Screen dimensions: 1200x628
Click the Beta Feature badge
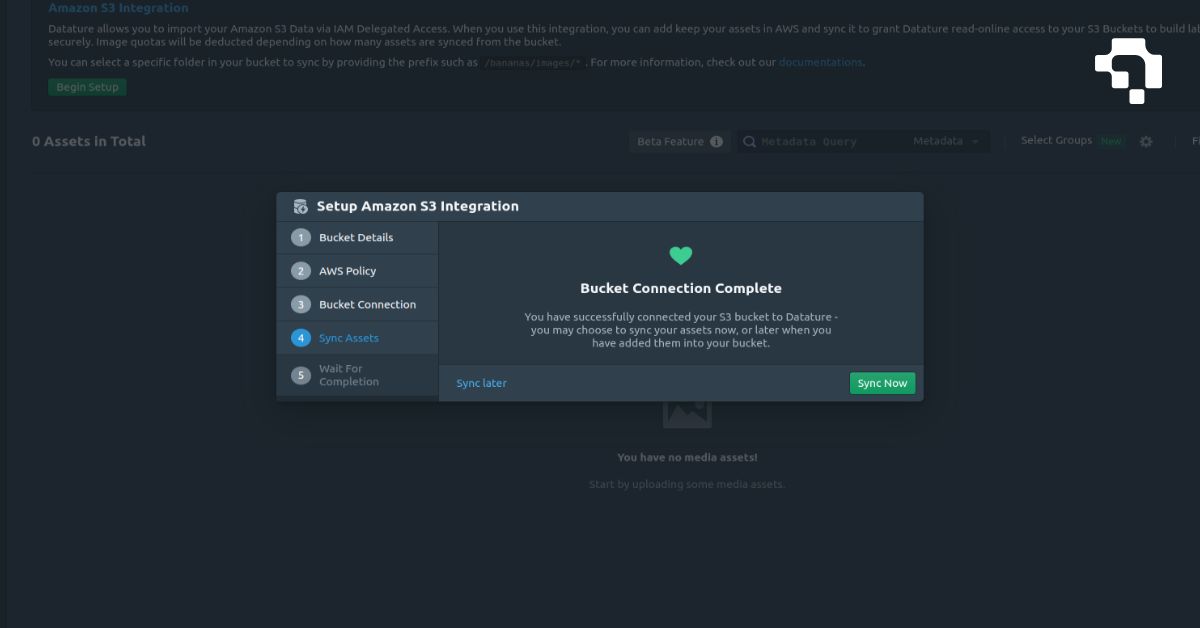[680, 142]
